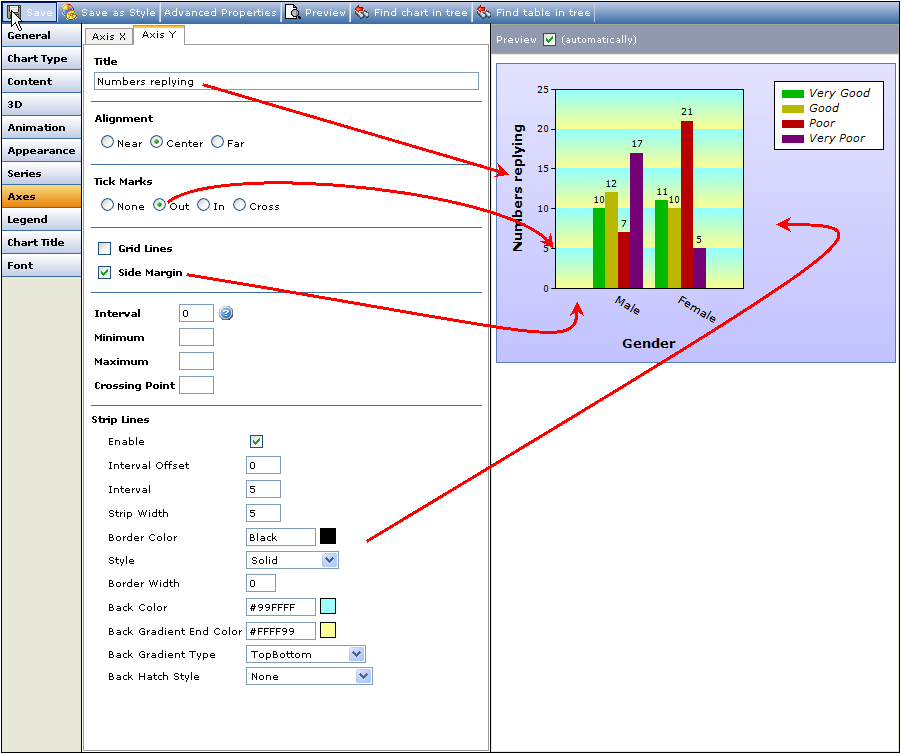The image size is (901, 754).
Task: Toggle automatic Preview checkbox
Action: pyautogui.click(x=549, y=39)
